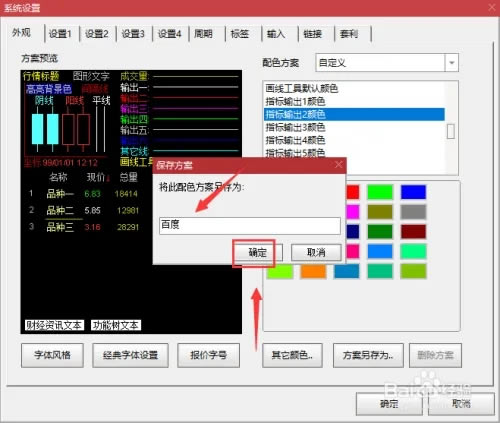Image resolution: width=500 pixels, height=423 pixels.
Task: Pick the bright green color swatch
Action: click(380, 192)
